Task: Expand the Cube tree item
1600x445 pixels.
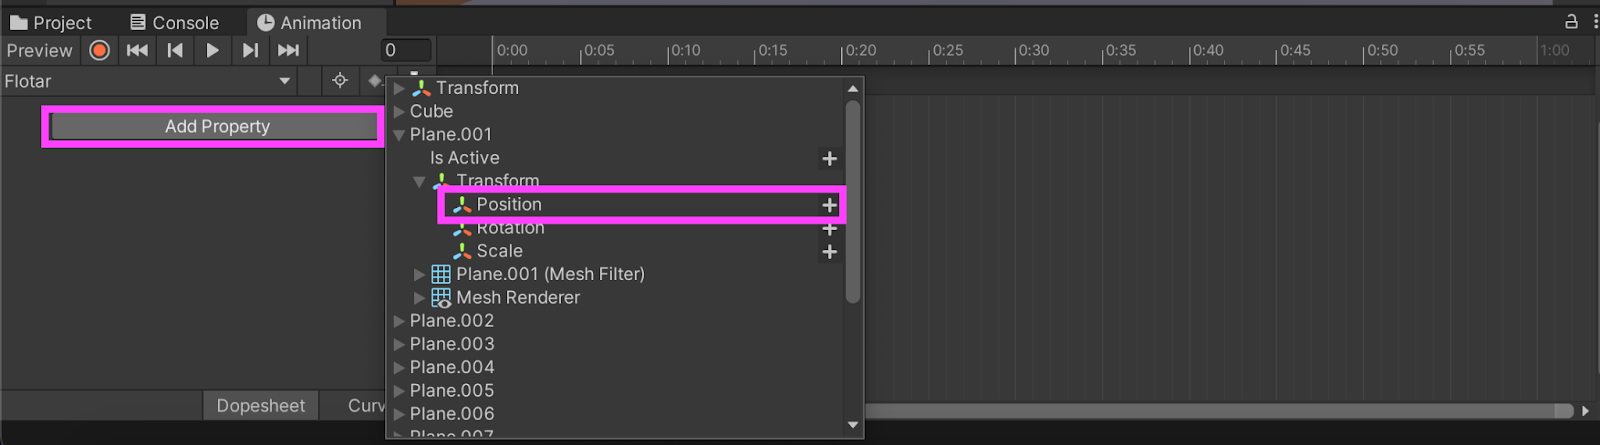Action: coord(399,111)
